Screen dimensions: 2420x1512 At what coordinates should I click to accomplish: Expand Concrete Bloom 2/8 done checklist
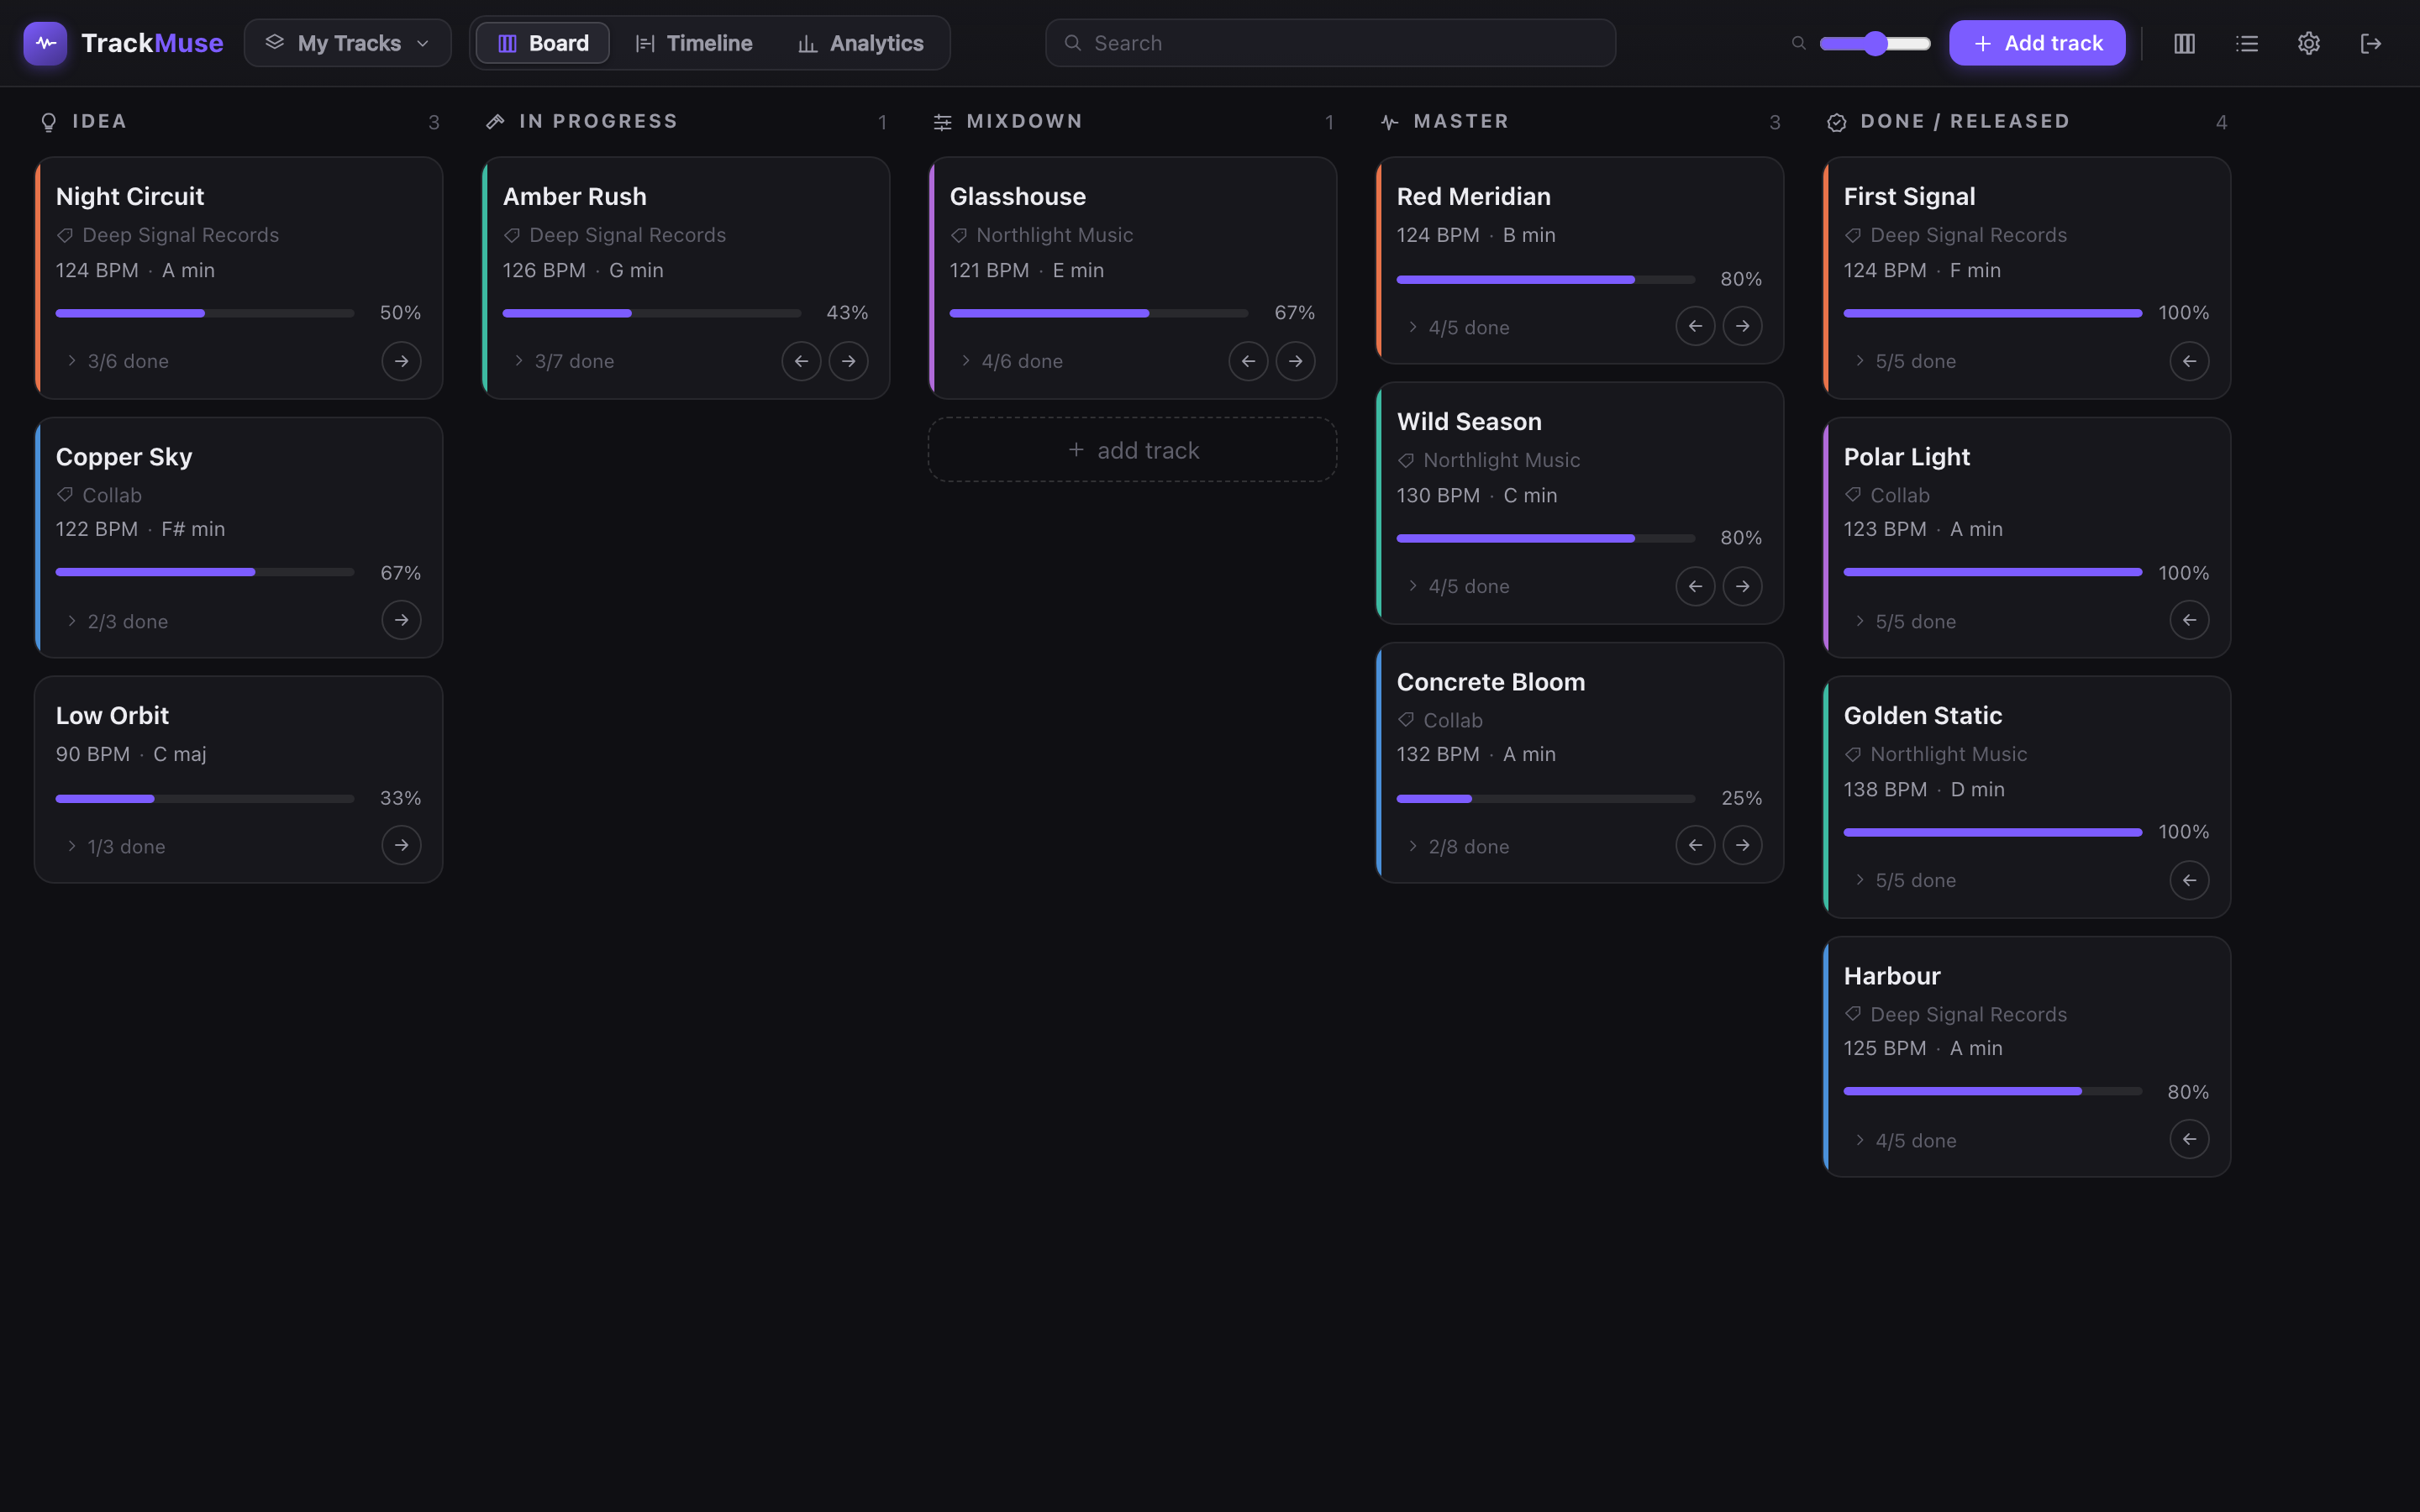click(1458, 846)
